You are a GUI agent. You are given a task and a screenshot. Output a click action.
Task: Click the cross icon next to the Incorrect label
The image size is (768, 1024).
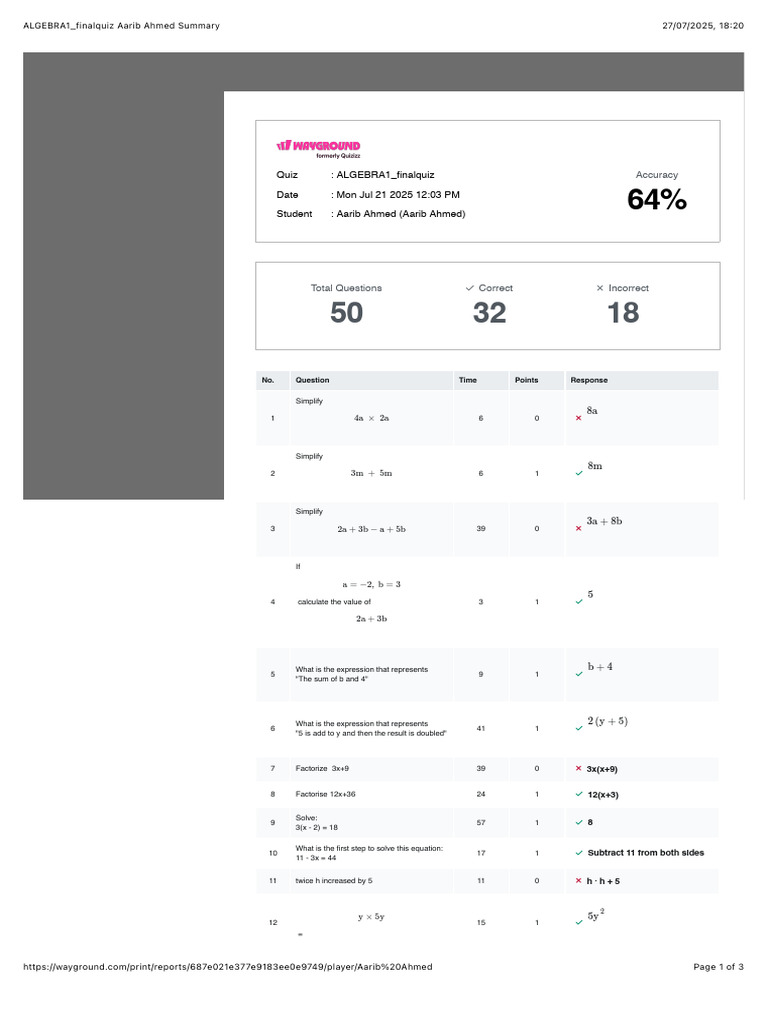pos(600,288)
